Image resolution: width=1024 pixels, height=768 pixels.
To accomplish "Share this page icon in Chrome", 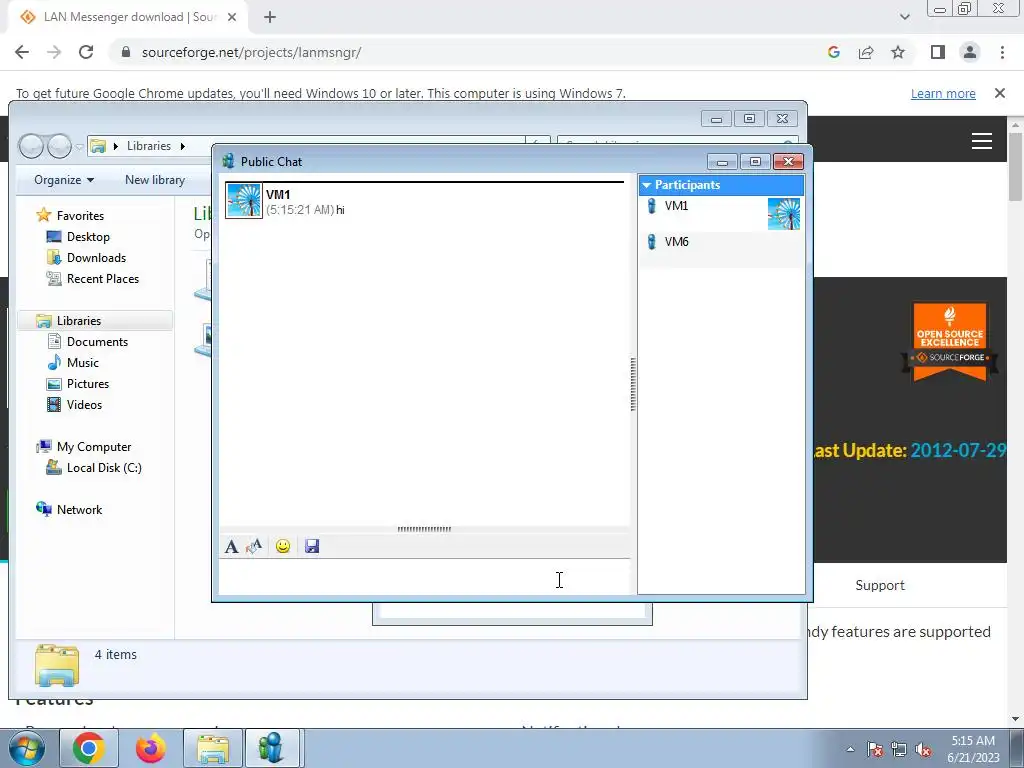I will click(x=866, y=52).
